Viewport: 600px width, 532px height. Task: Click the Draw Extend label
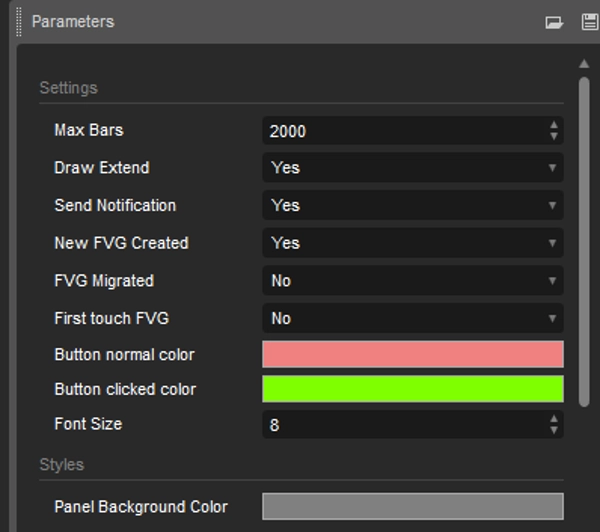pyautogui.click(x=102, y=168)
